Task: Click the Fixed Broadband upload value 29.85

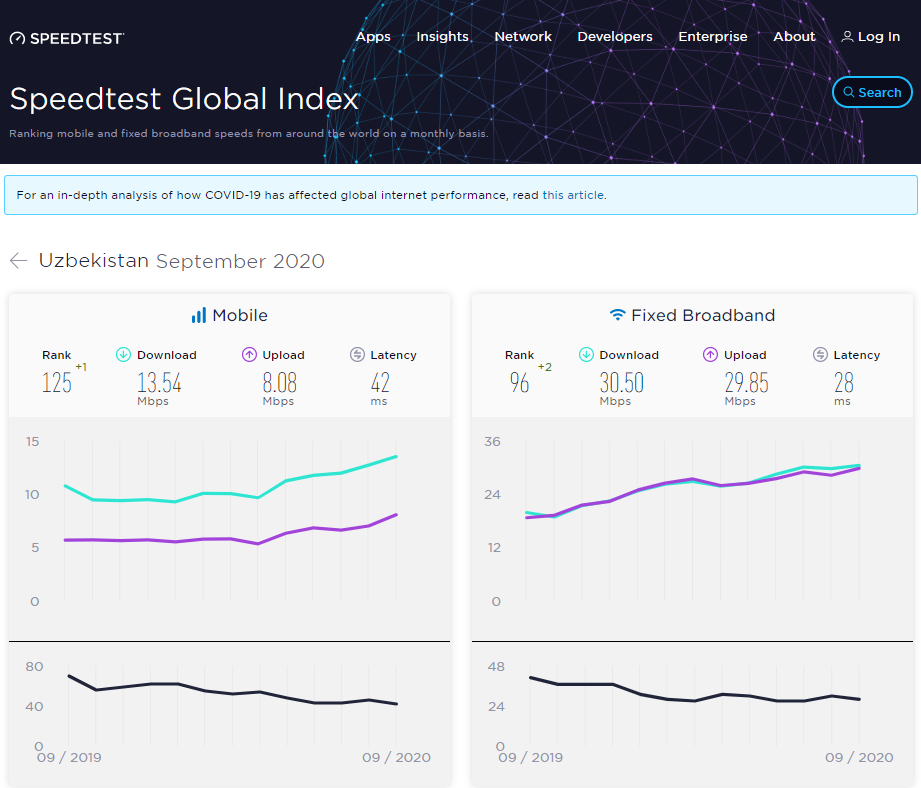Action: tap(747, 383)
